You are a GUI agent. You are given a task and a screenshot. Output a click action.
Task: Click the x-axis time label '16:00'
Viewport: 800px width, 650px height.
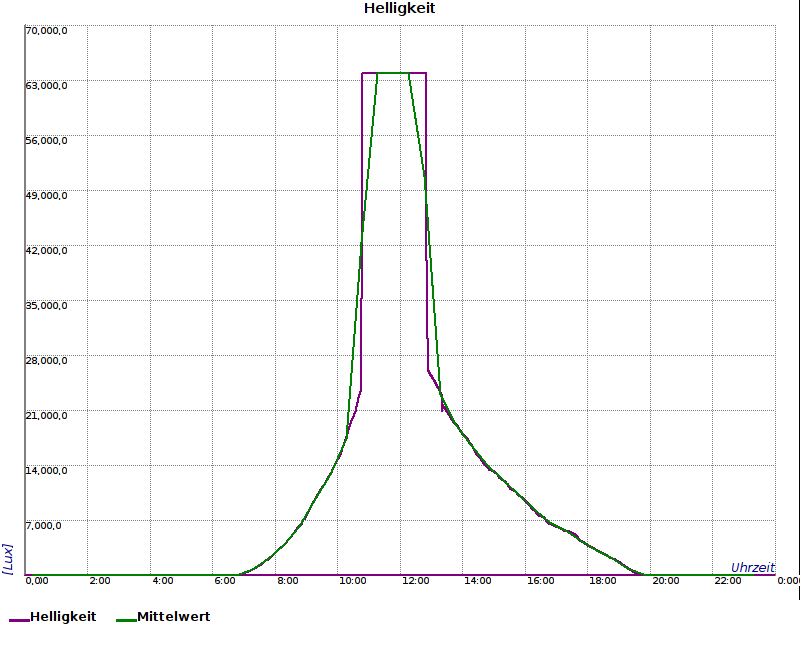[x=540, y=581]
